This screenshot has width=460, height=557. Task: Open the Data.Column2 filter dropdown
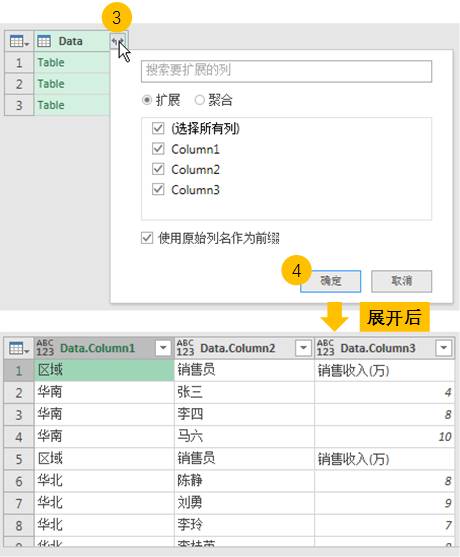tap(303, 348)
